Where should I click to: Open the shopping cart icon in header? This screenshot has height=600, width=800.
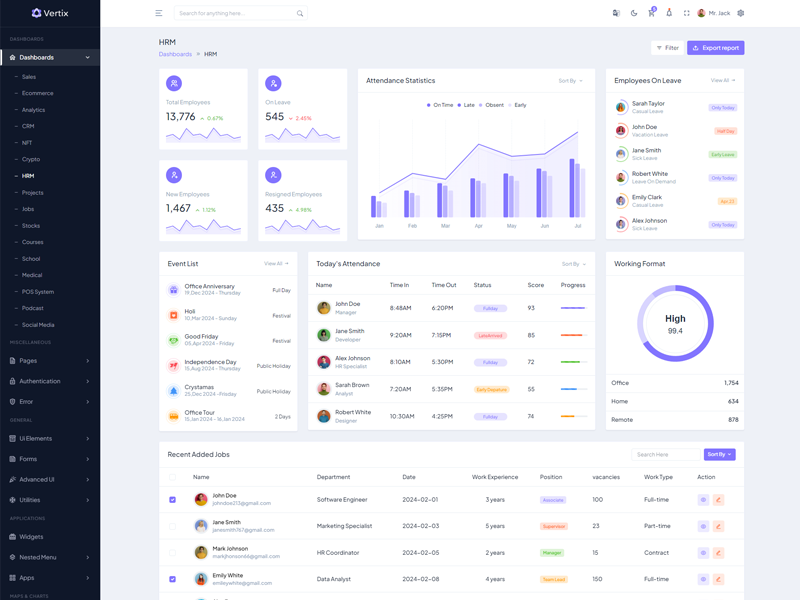tap(651, 13)
